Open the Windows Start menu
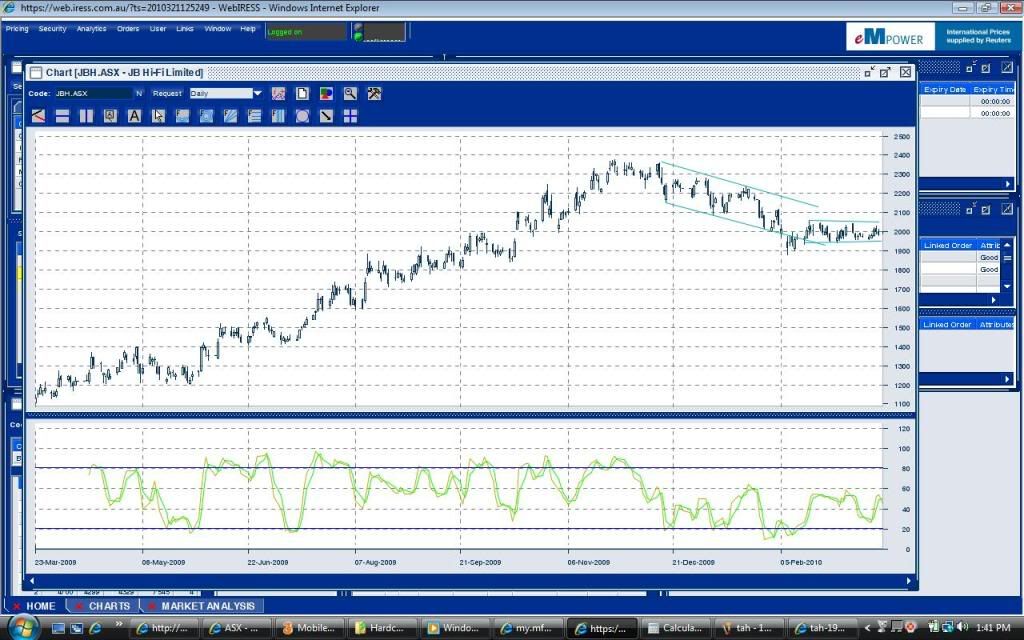Screen dimensions: 1024x640 click(22, 627)
